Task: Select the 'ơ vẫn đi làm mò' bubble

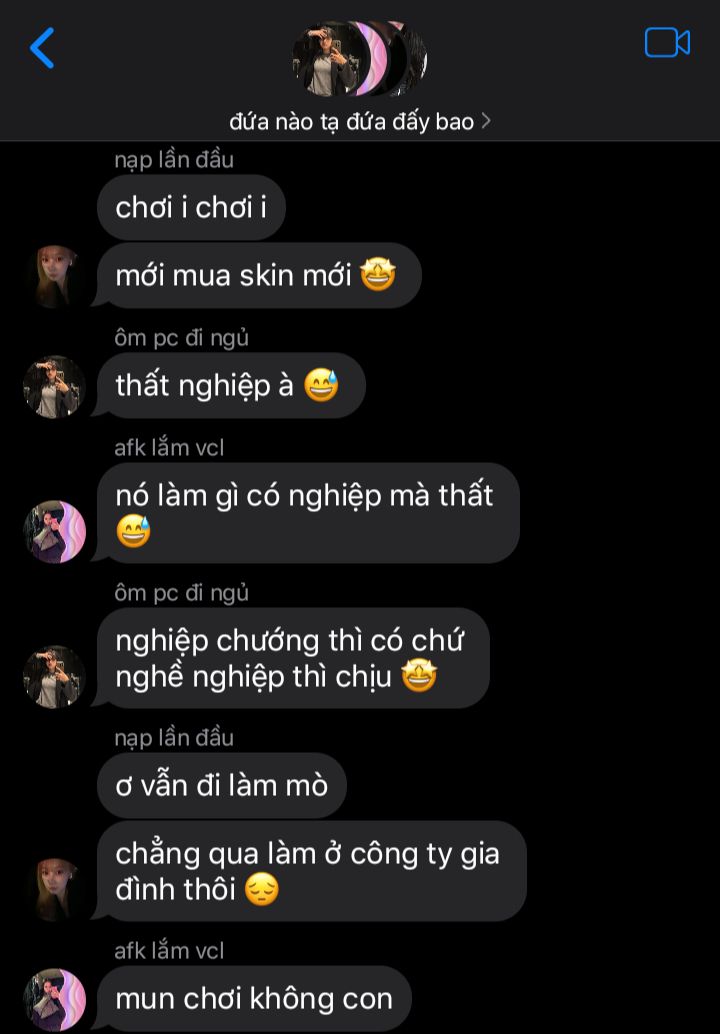Action: tap(222, 785)
